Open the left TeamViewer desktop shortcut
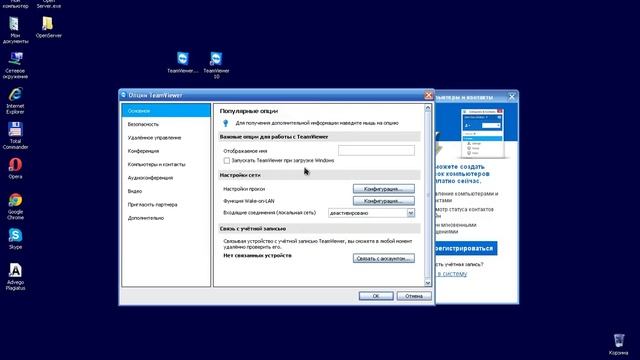 182,62
